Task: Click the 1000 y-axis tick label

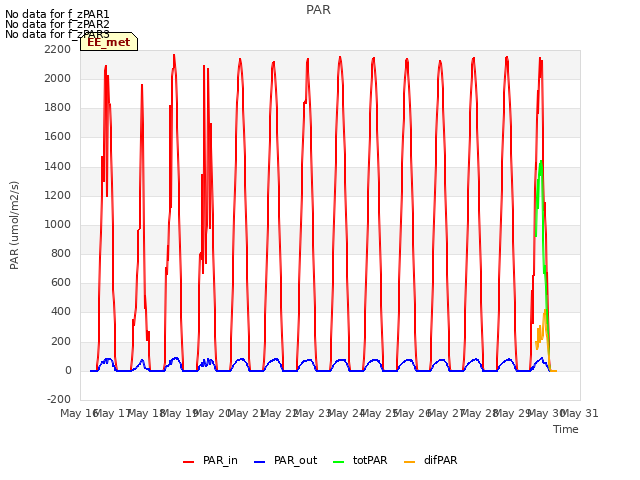Action: pyautogui.click(x=58, y=224)
